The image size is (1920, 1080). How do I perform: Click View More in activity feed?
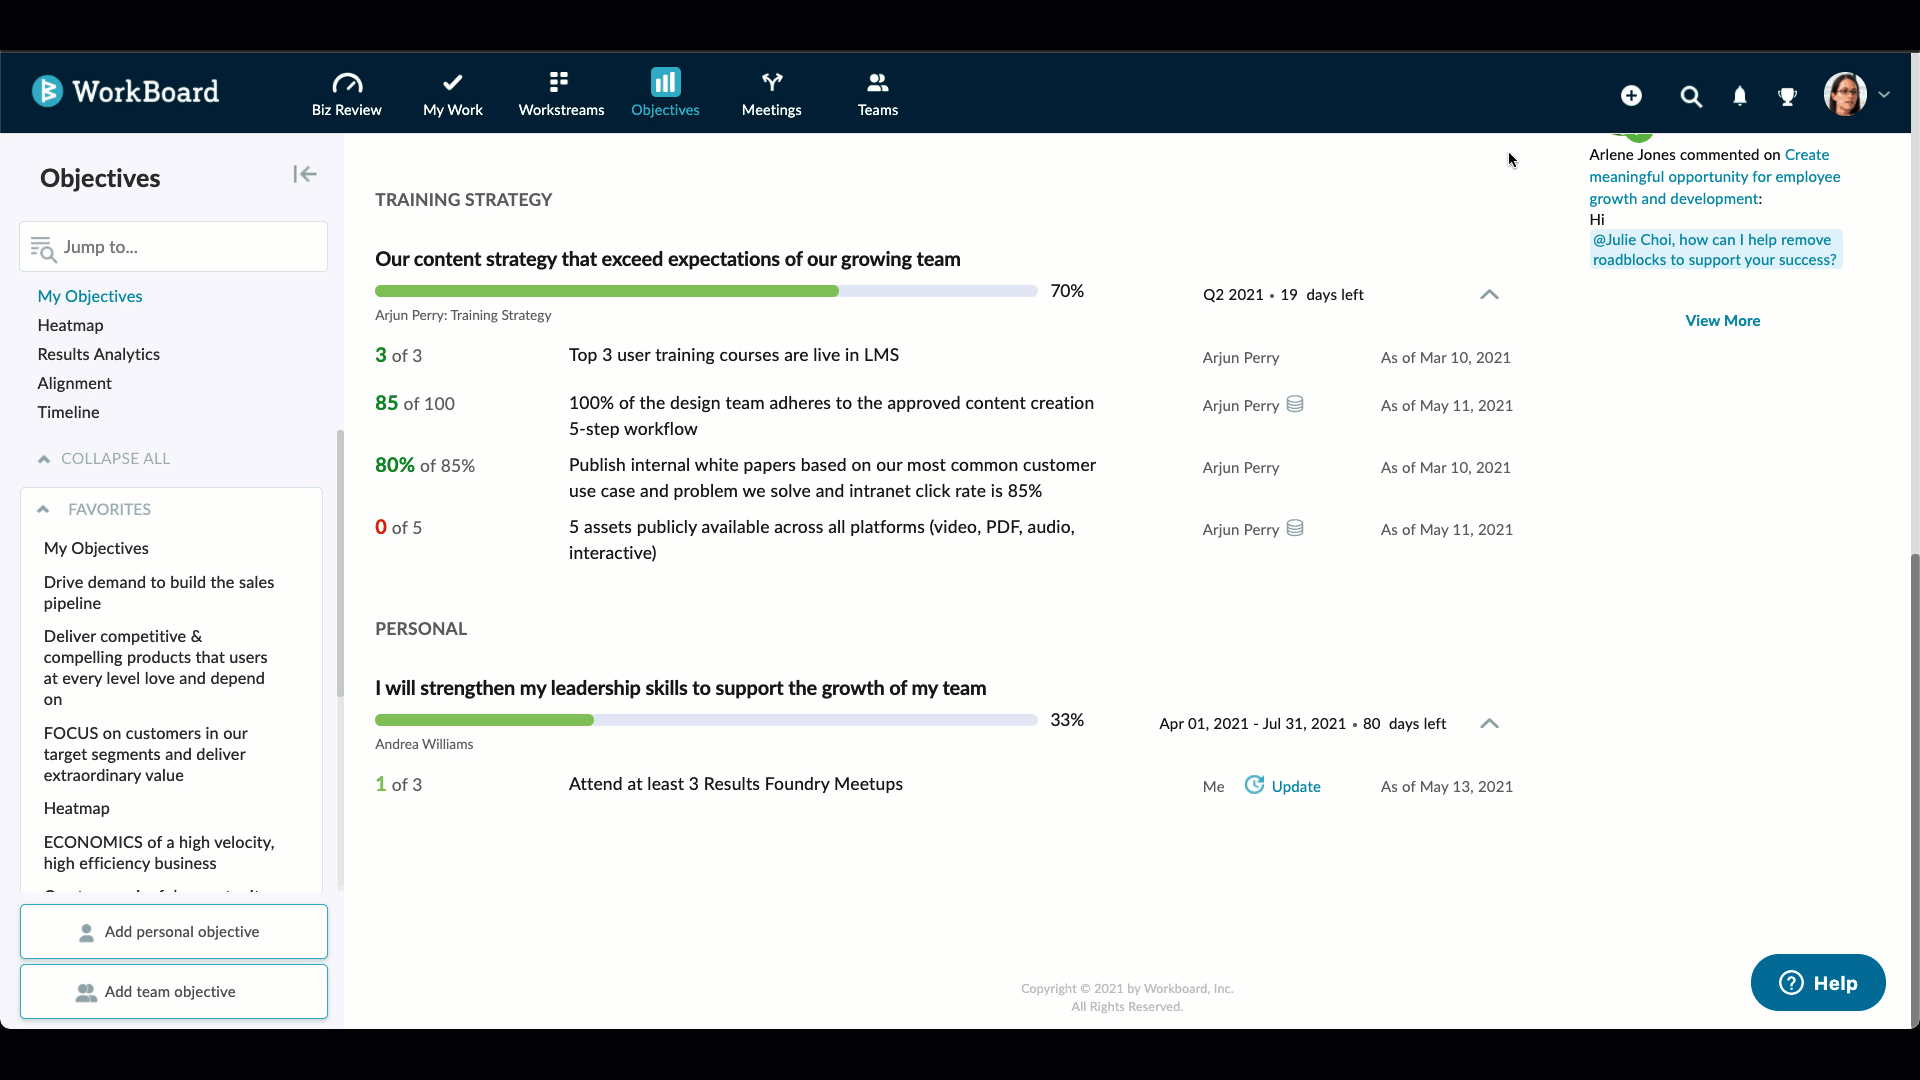(1722, 321)
